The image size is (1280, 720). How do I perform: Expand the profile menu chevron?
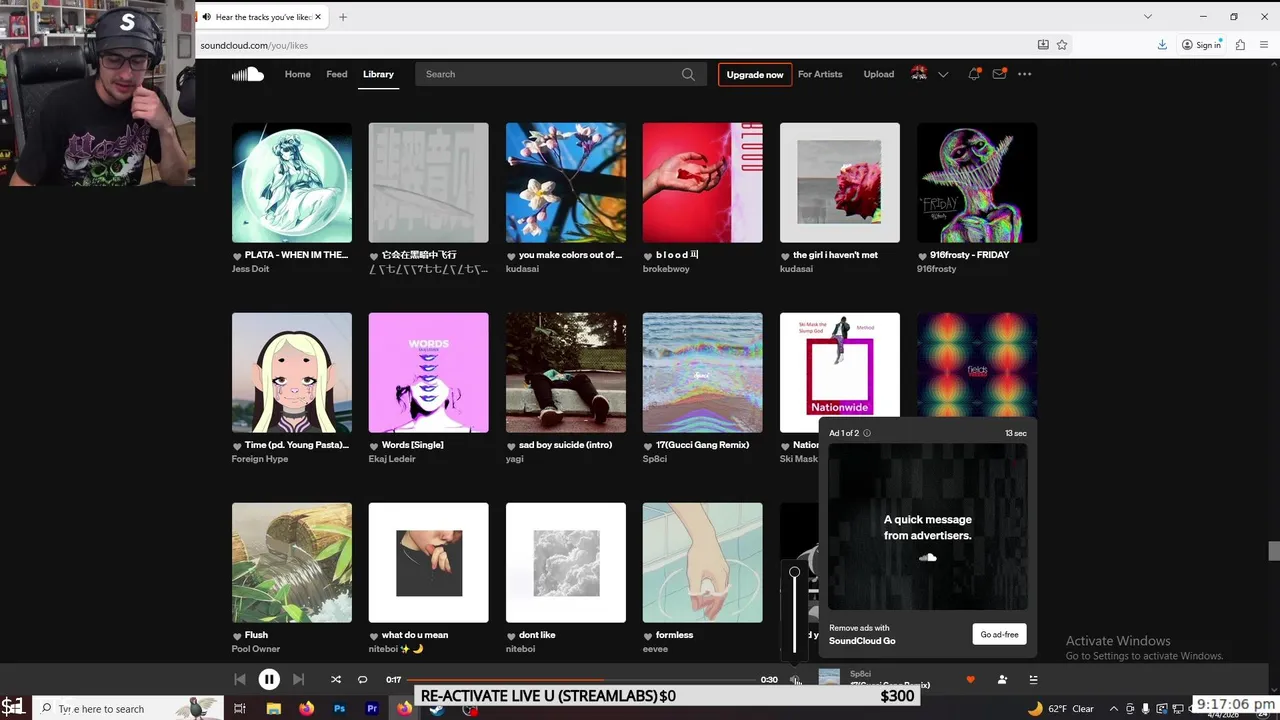[x=942, y=74]
